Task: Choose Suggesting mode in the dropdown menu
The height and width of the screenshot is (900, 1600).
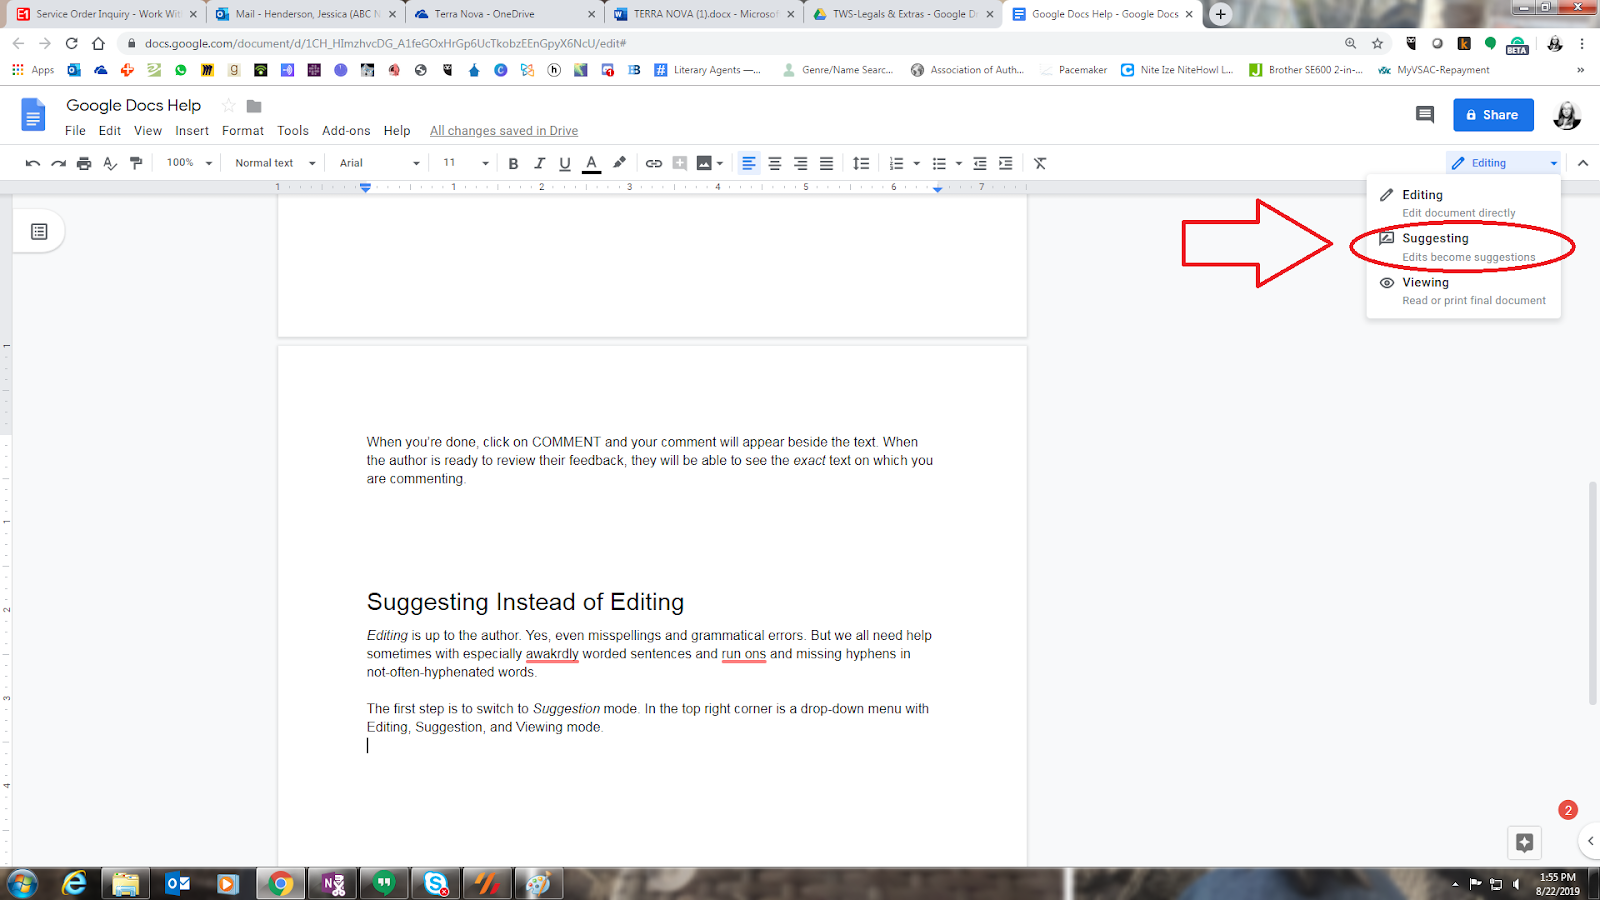Action: (x=1463, y=247)
